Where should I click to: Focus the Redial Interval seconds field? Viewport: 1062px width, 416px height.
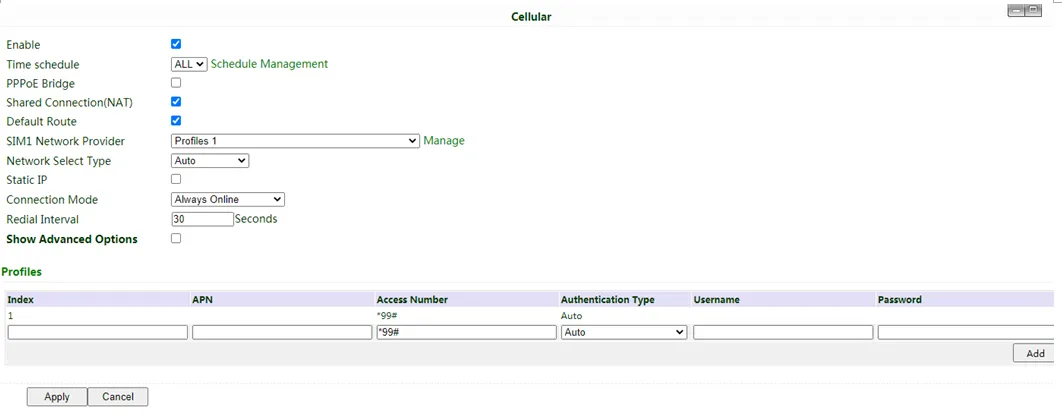pyautogui.click(x=202, y=219)
